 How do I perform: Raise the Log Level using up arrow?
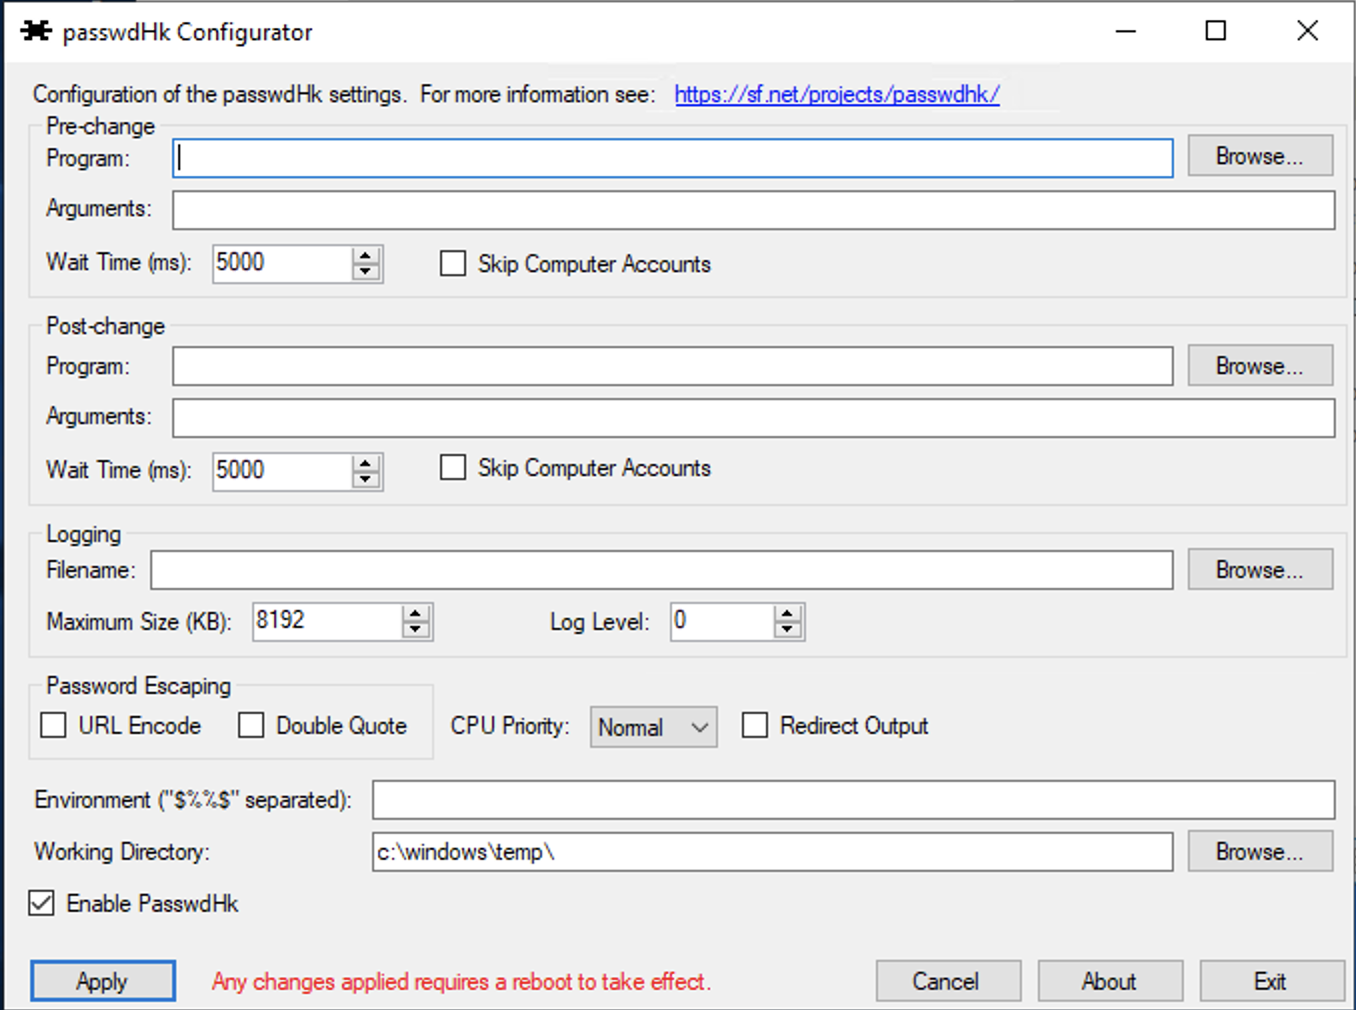(x=788, y=613)
